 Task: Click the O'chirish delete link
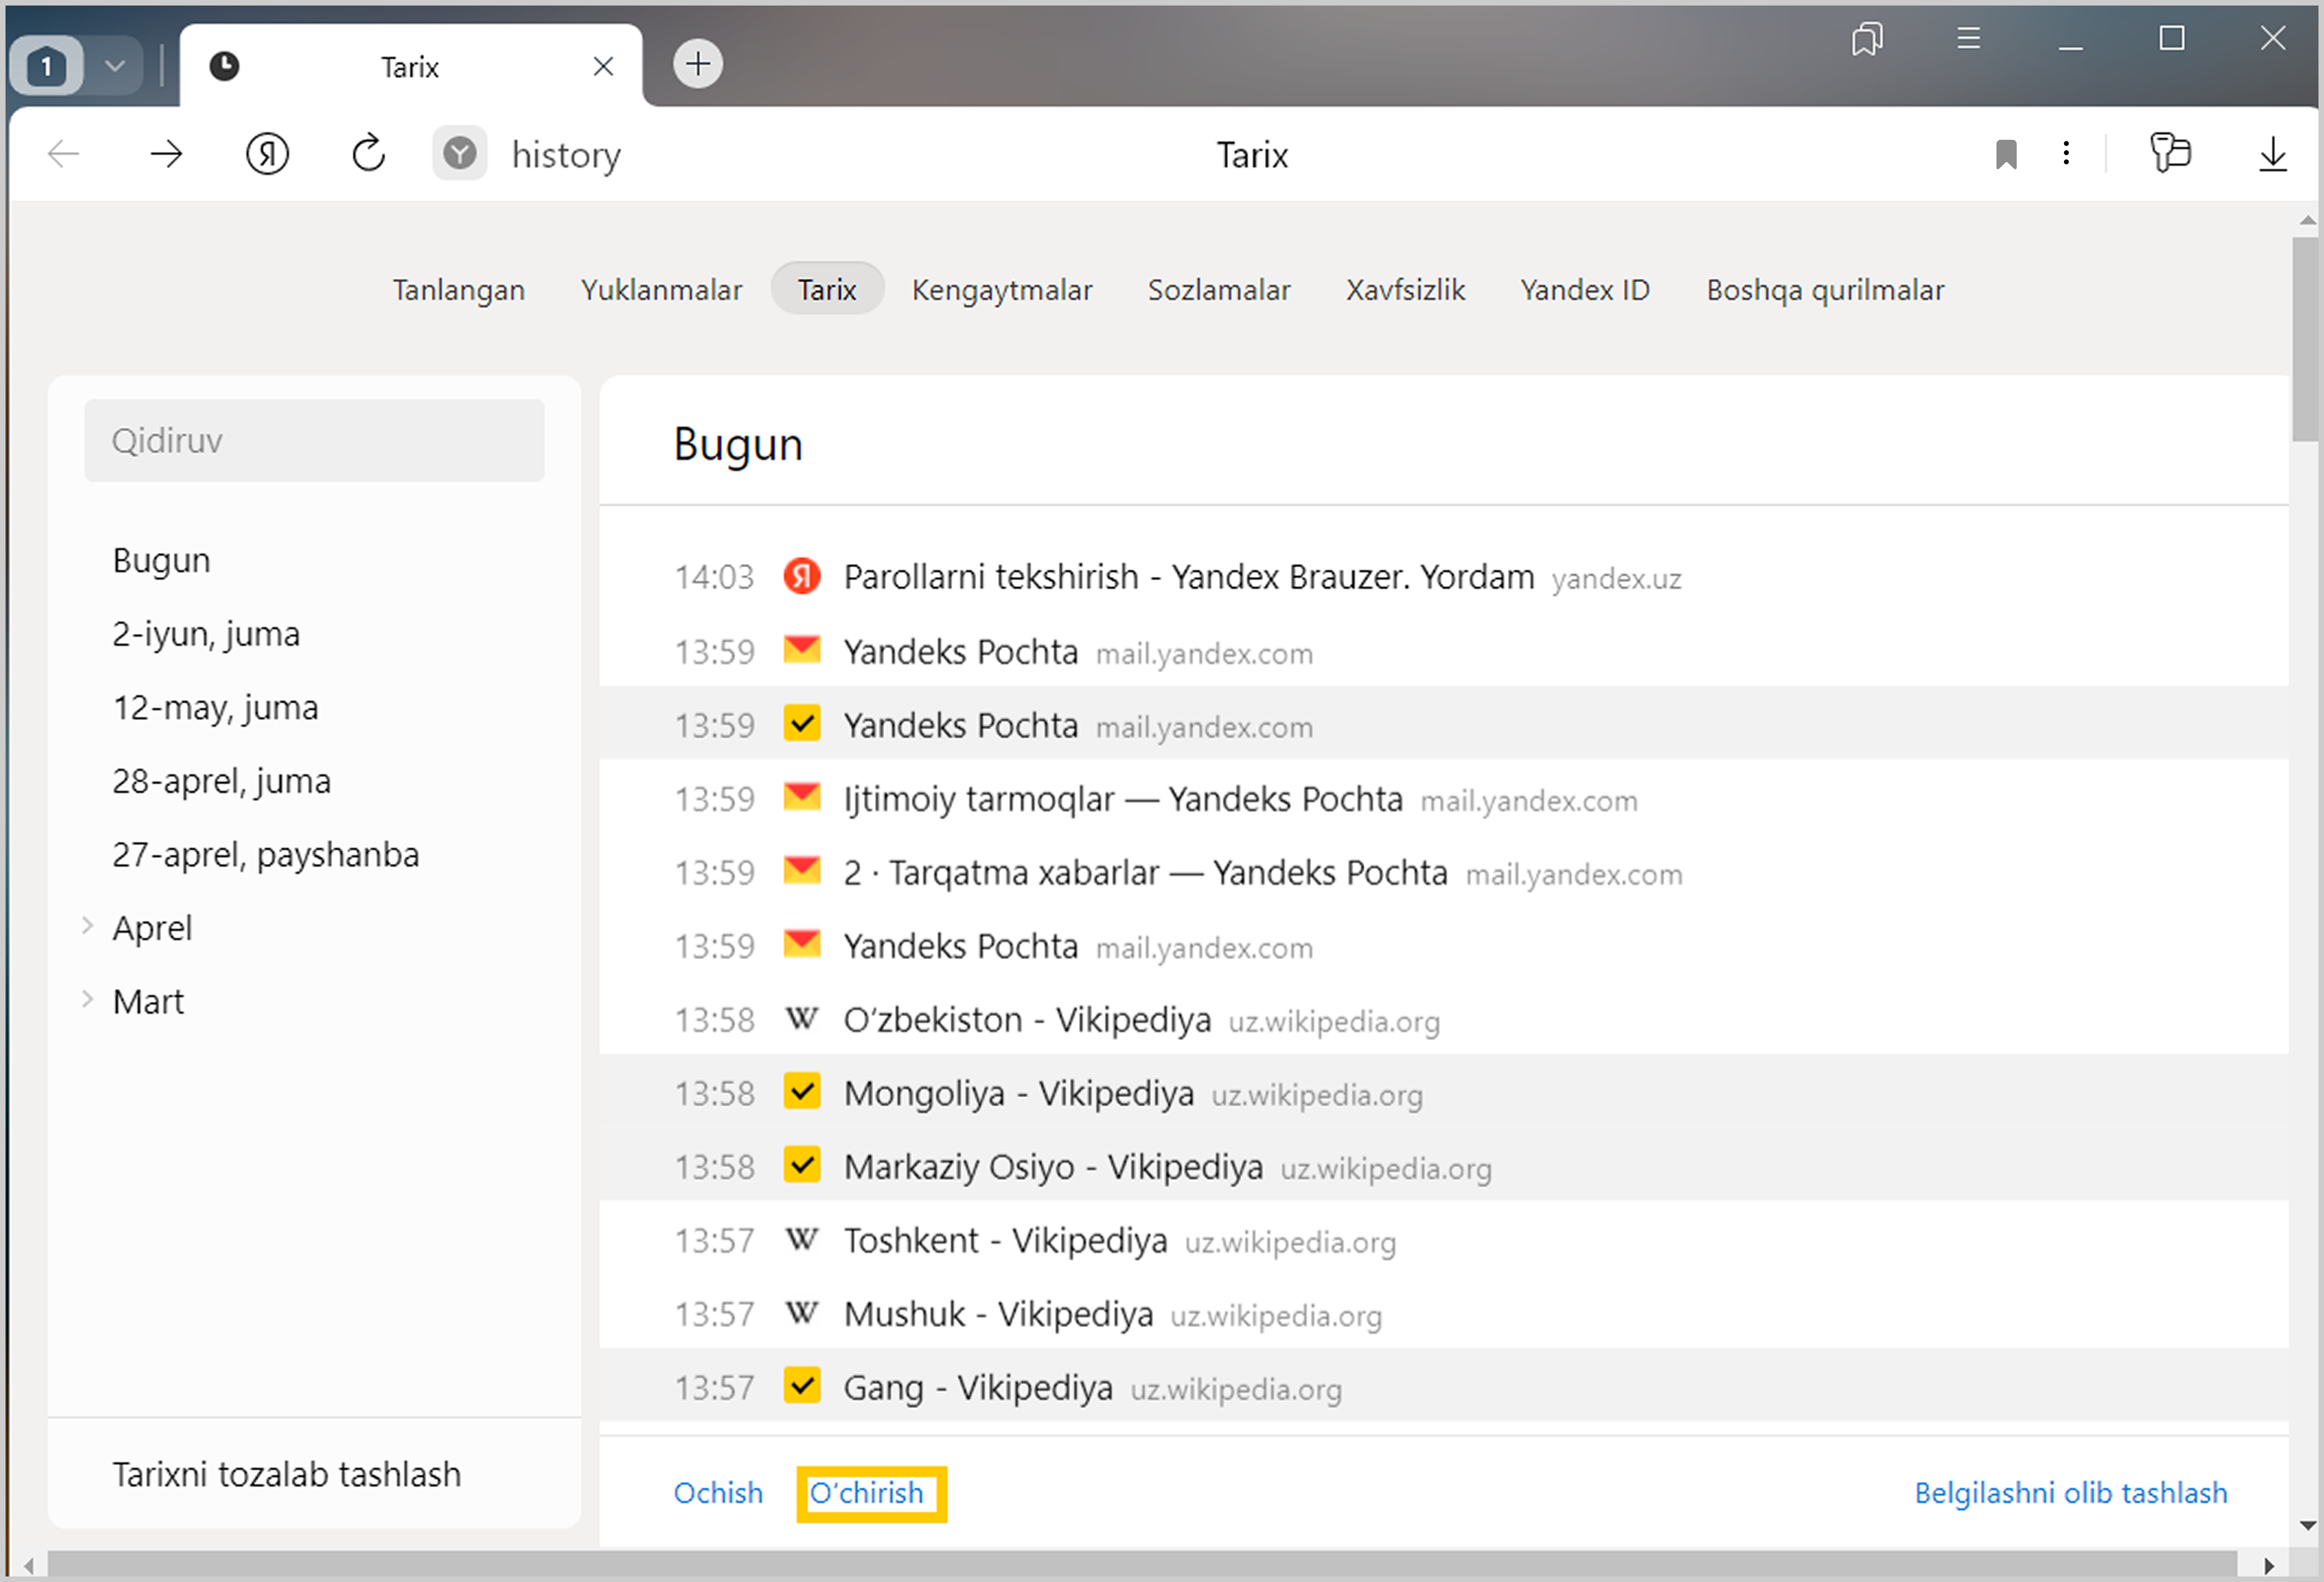(866, 1493)
